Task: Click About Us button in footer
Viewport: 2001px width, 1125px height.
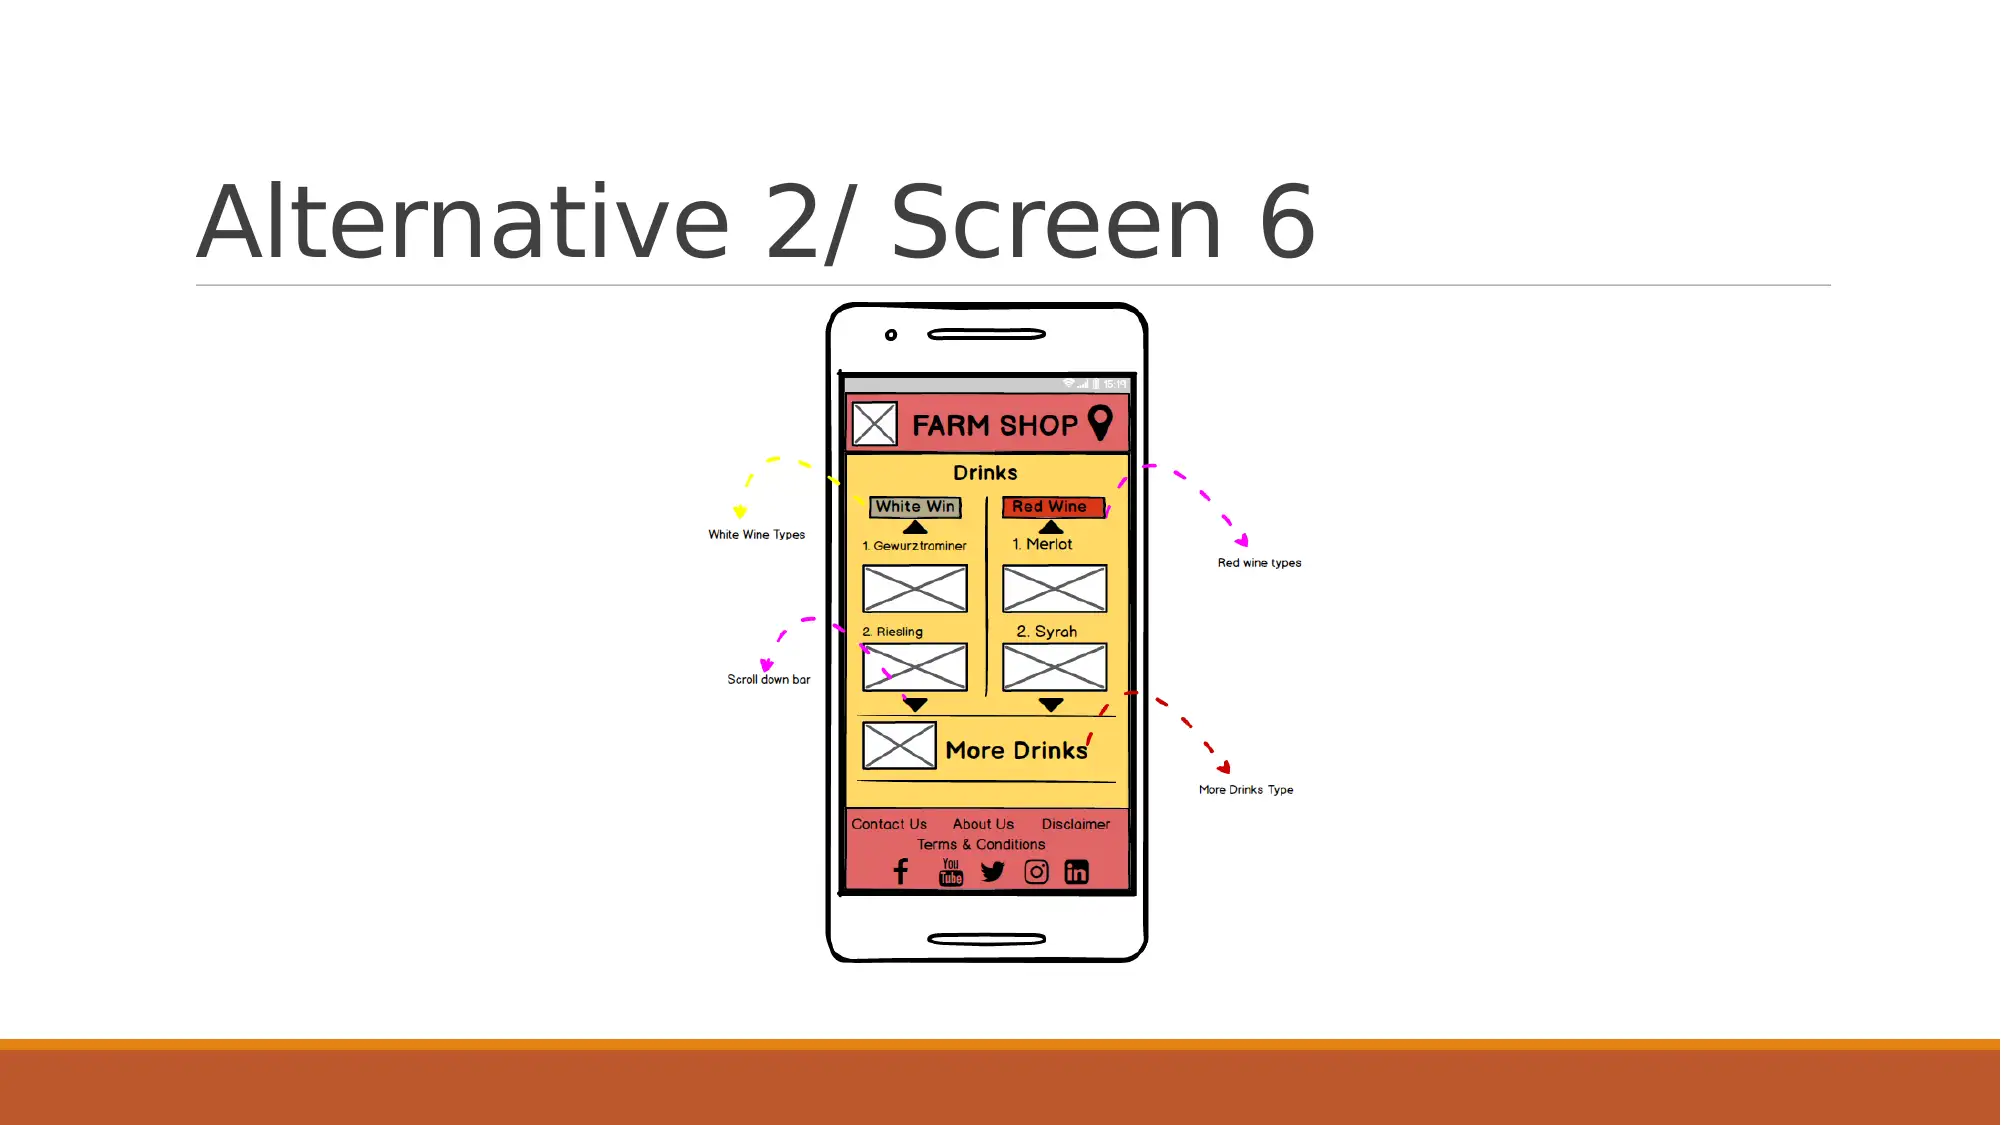Action: click(983, 823)
